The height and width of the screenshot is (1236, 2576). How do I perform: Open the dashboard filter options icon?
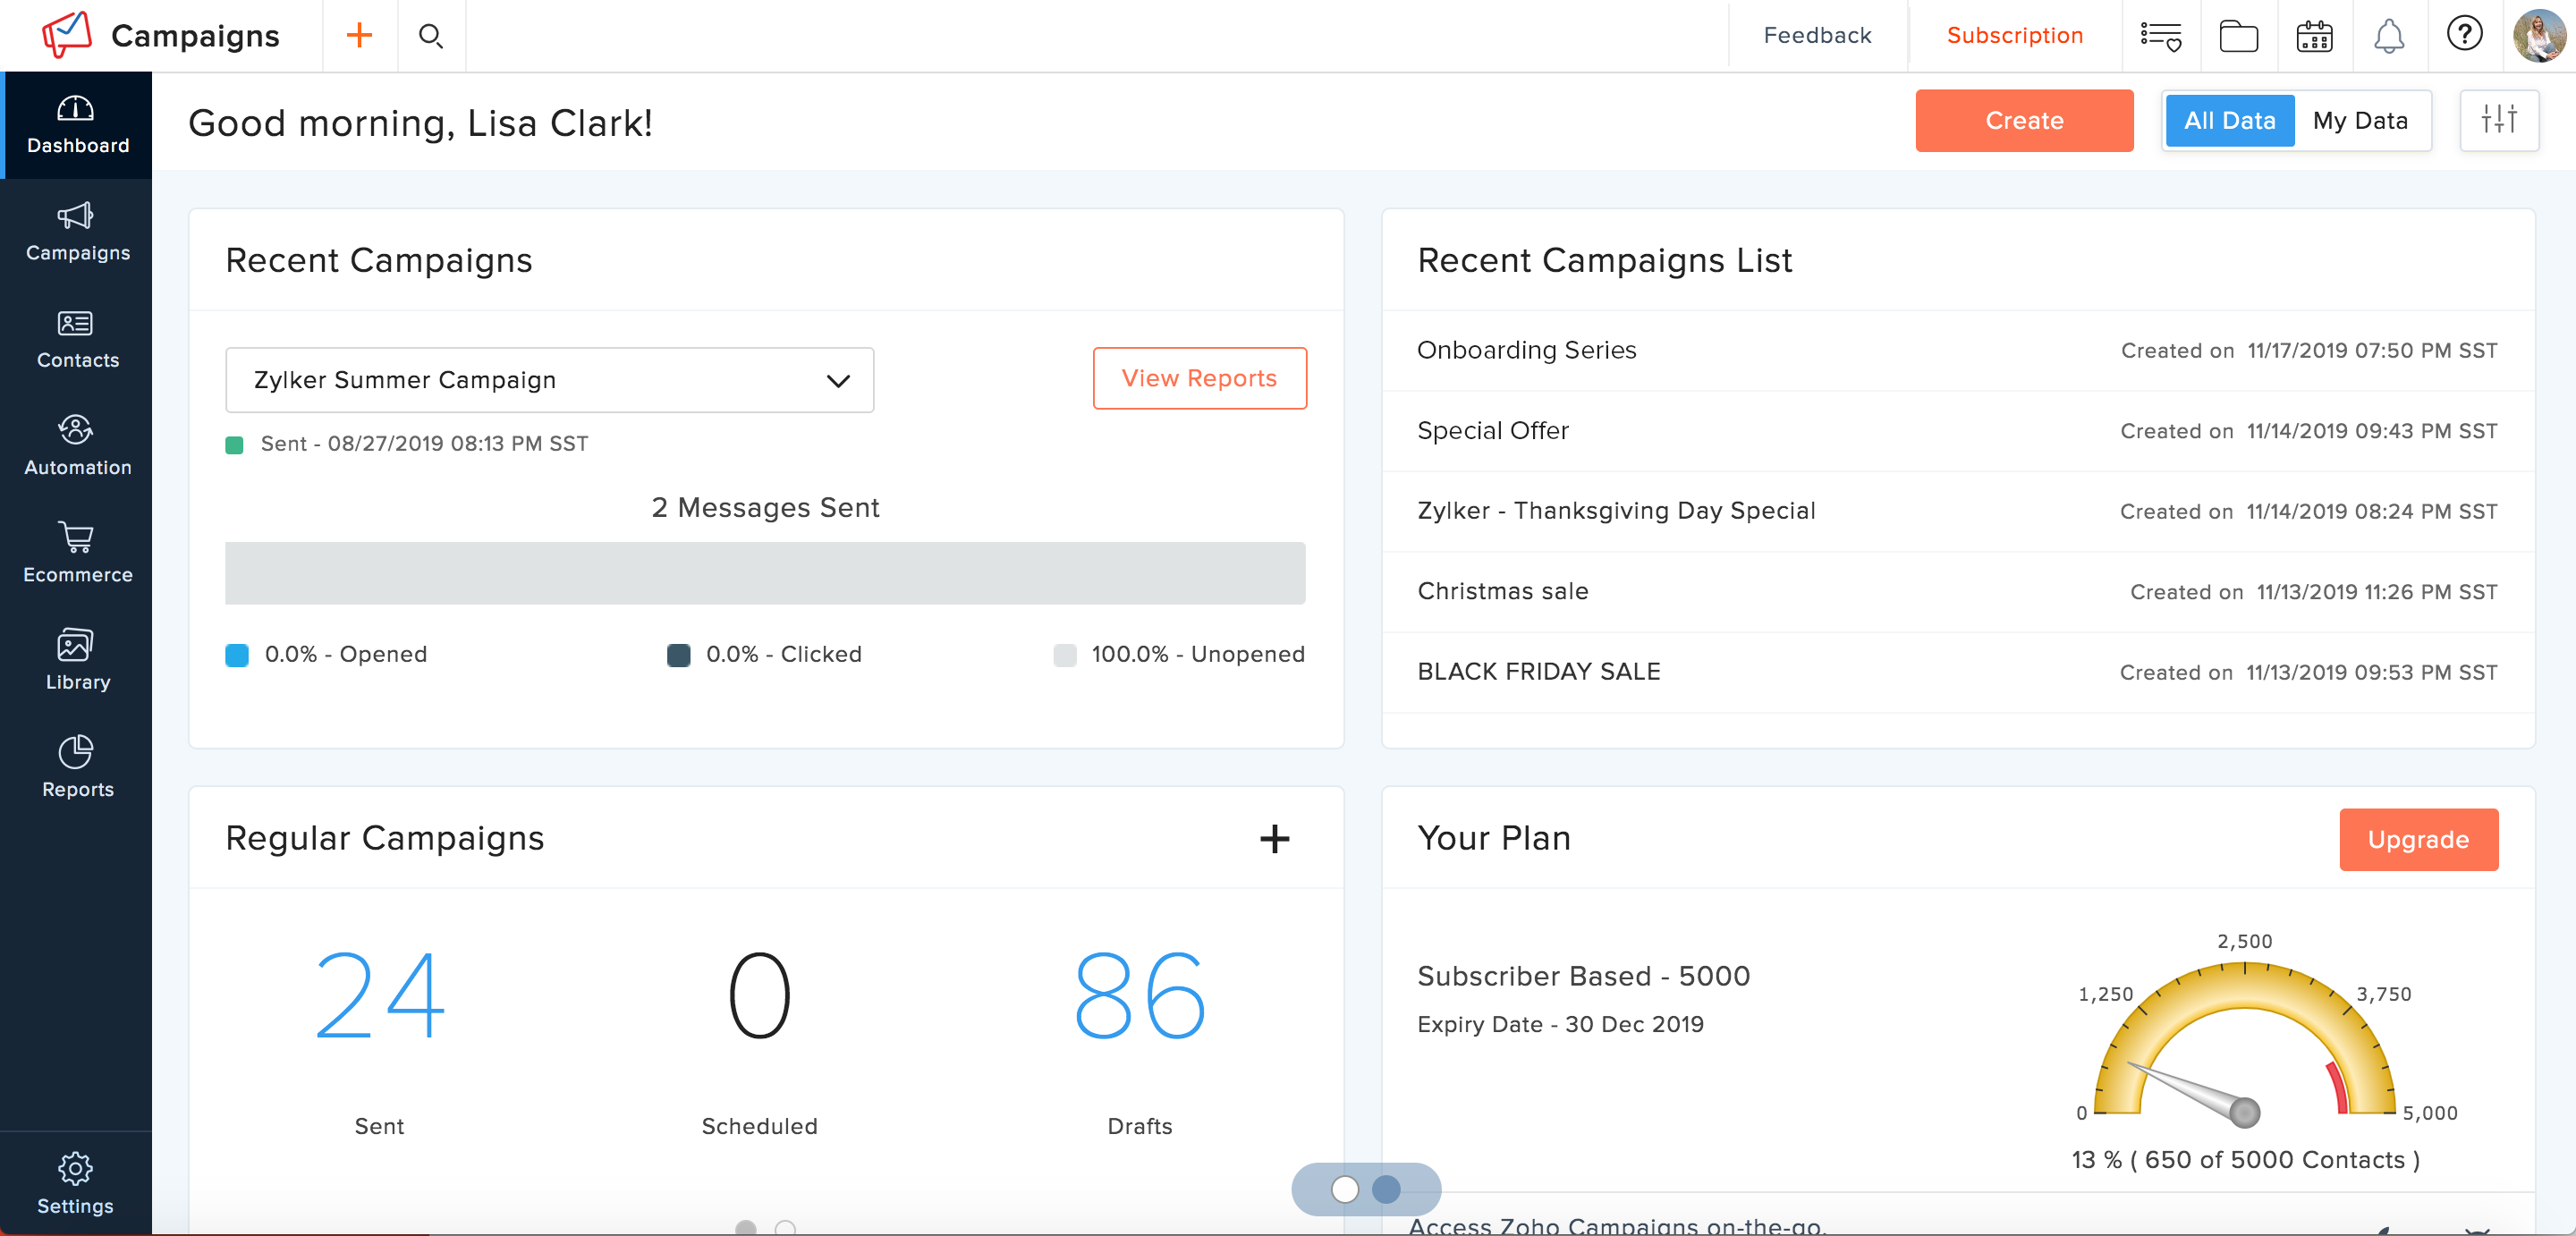[2499, 120]
